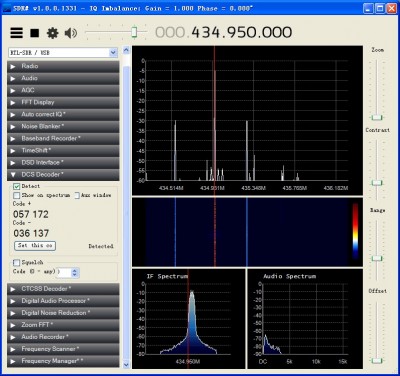Open the hamburger menu icon
This screenshot has width=400, height=376.
[x=17, y=33]
